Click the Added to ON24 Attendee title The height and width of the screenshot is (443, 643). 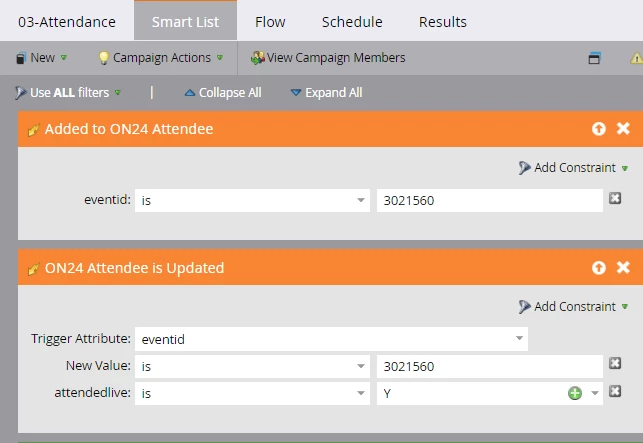click(129, 129)
